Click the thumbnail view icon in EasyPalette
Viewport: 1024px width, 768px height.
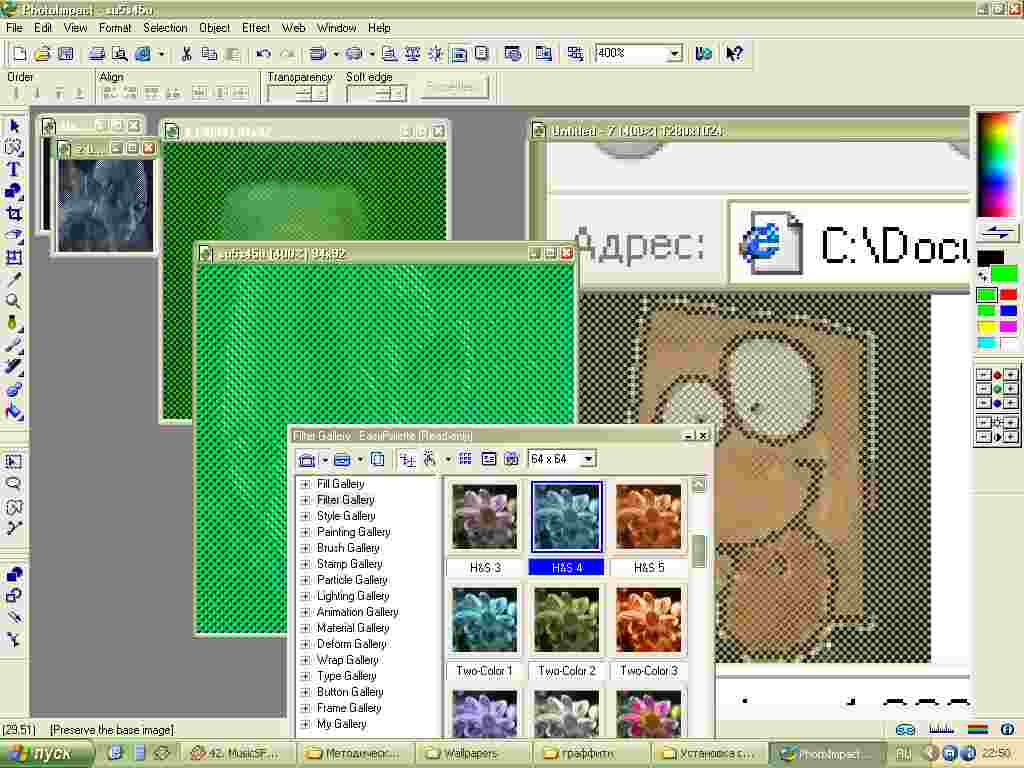(x=465, y=459)
